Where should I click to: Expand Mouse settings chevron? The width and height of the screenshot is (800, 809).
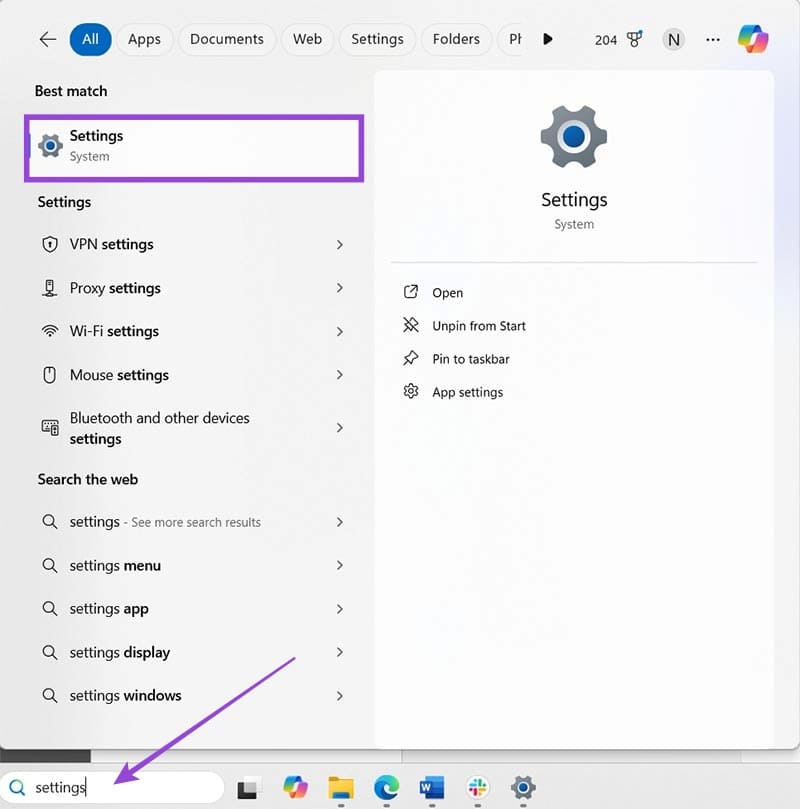339,375
